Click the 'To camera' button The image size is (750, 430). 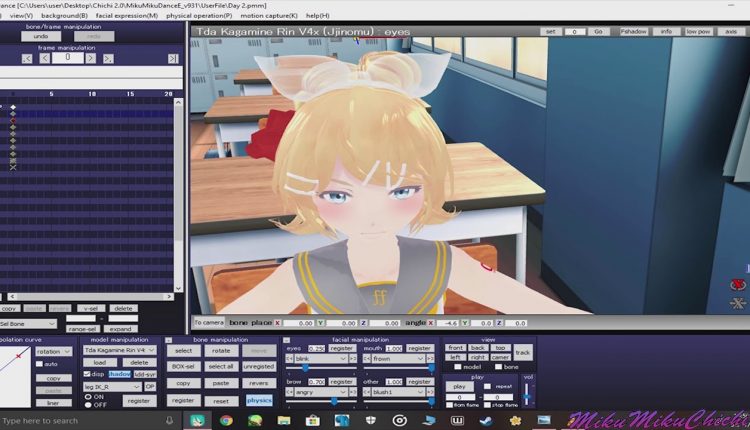[209, 322]
